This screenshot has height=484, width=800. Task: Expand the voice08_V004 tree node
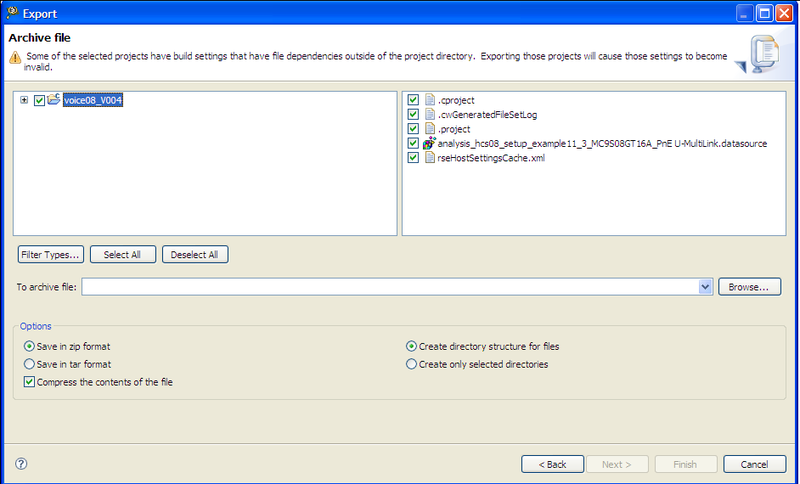pos(24,100)
